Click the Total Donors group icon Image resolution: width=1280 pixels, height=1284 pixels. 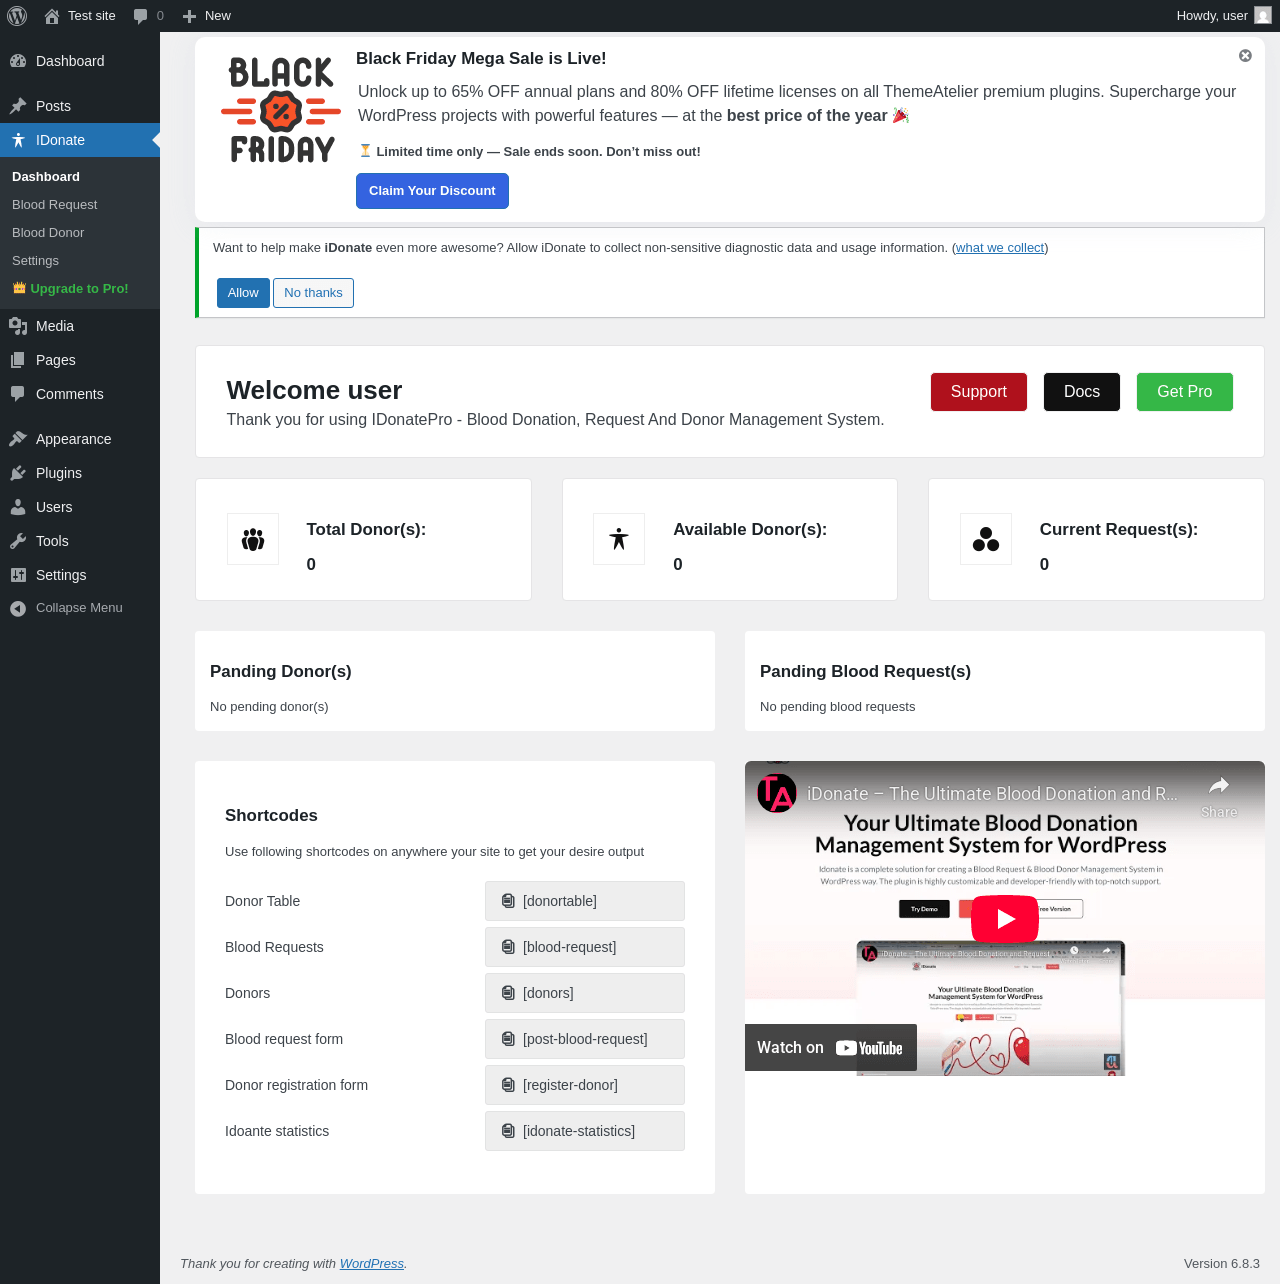[x=253, y=540]
